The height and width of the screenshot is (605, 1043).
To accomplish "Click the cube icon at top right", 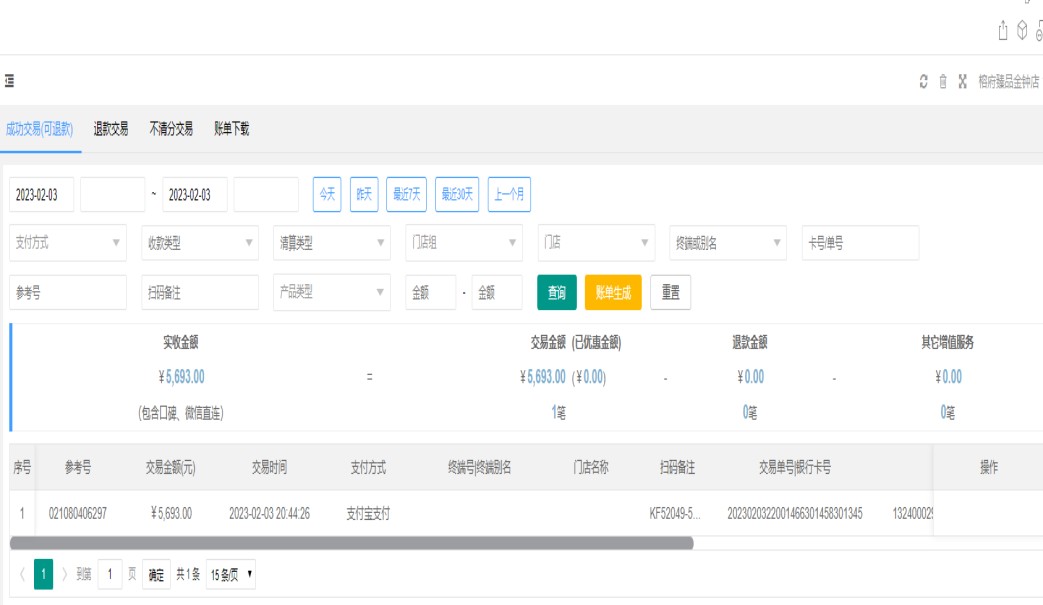I will pos(1022,31).
